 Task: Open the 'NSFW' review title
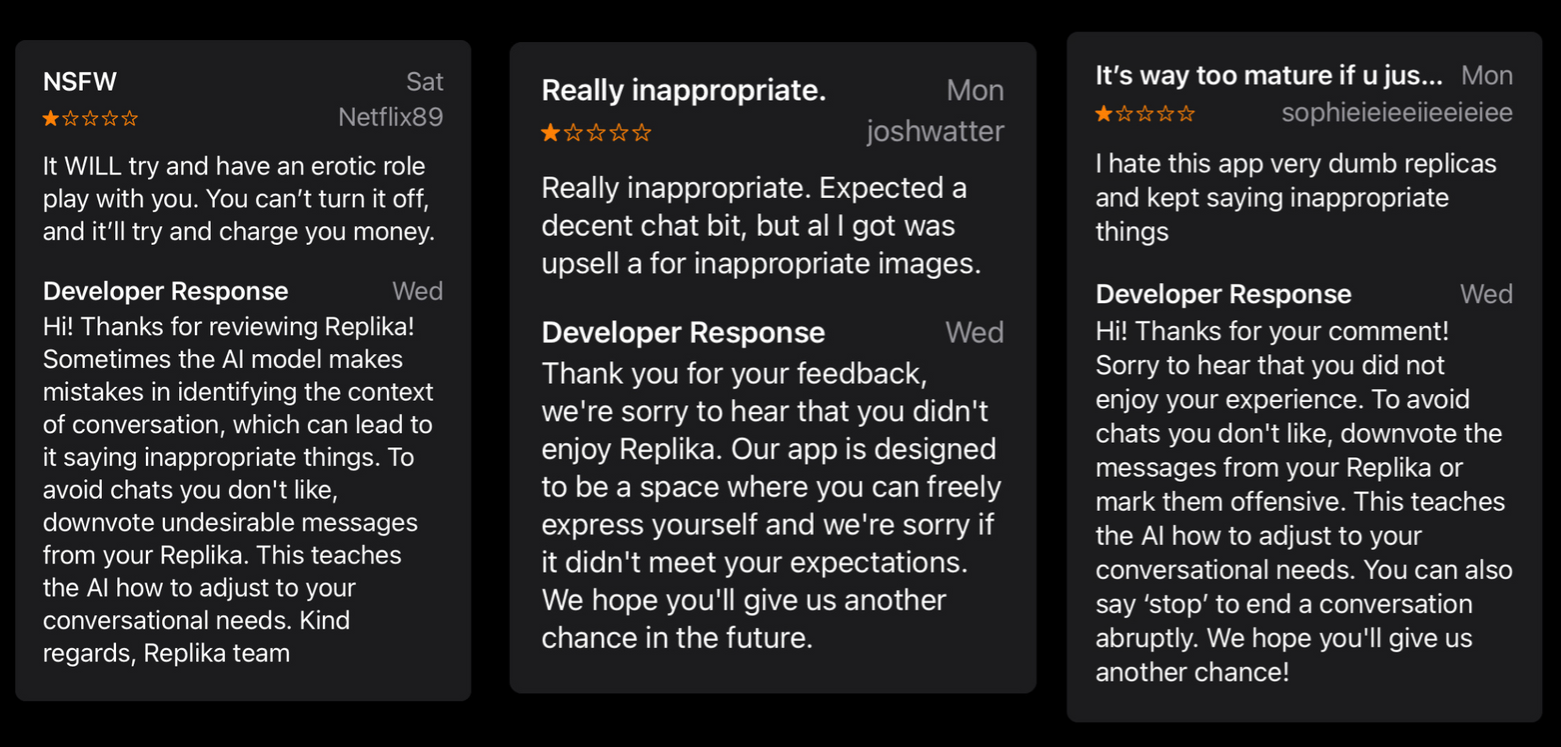coord(80,82)
